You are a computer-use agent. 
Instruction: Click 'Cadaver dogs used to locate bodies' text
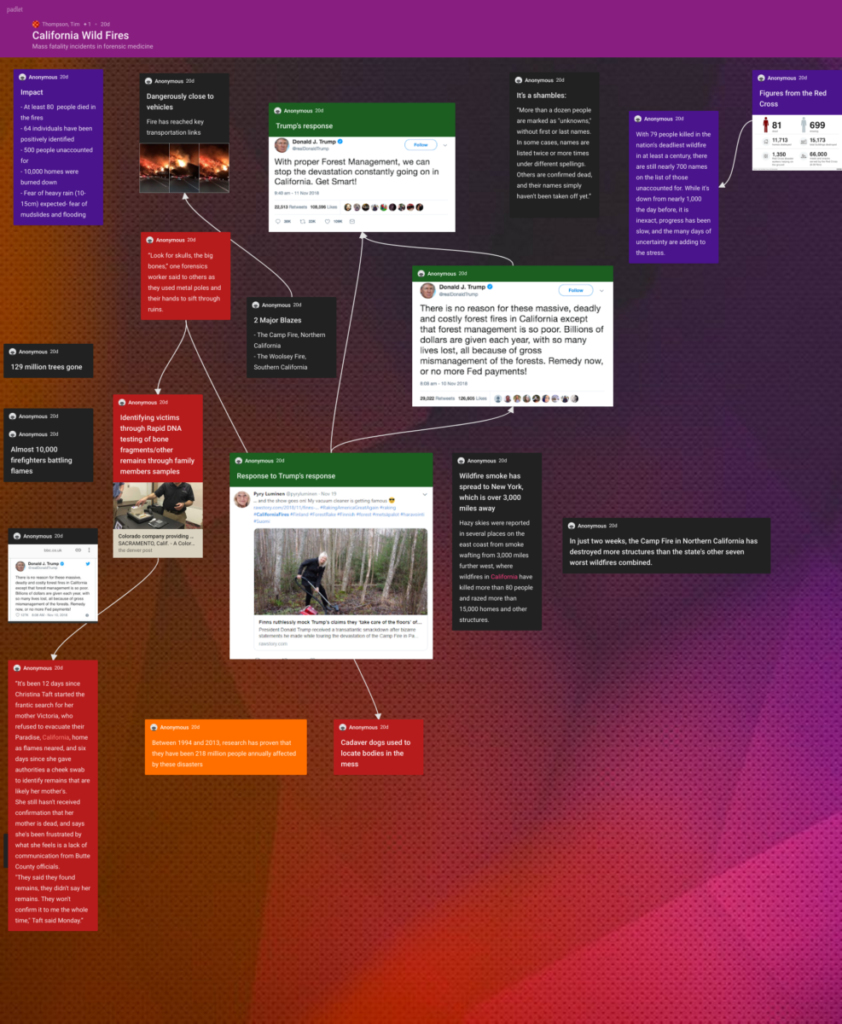click(x=375, y=753)
